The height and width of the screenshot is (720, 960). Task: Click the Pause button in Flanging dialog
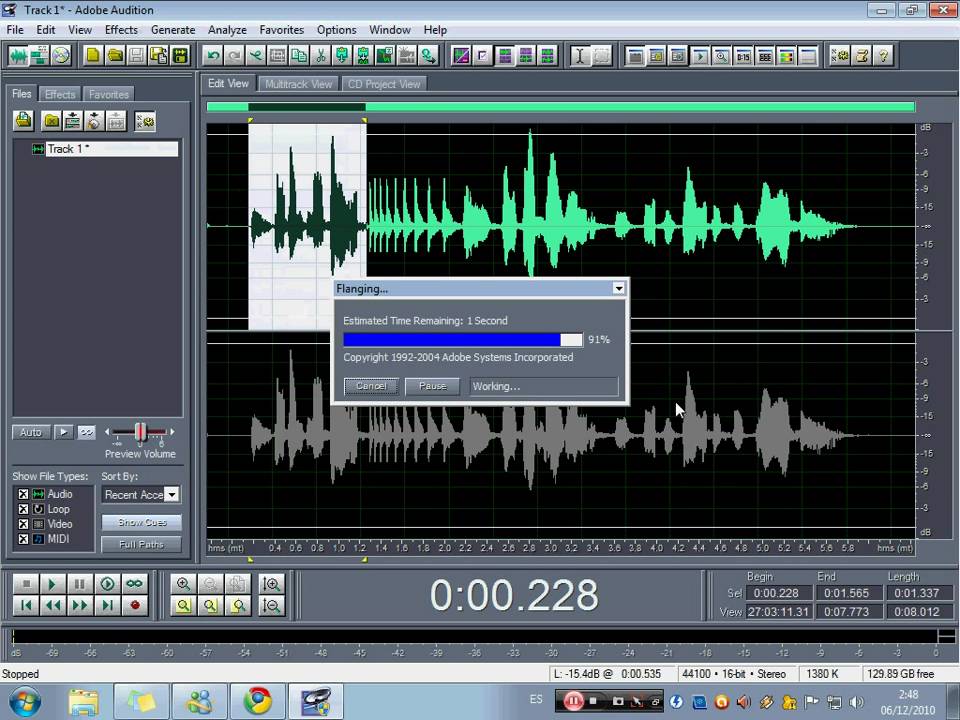tap(432, 386)
